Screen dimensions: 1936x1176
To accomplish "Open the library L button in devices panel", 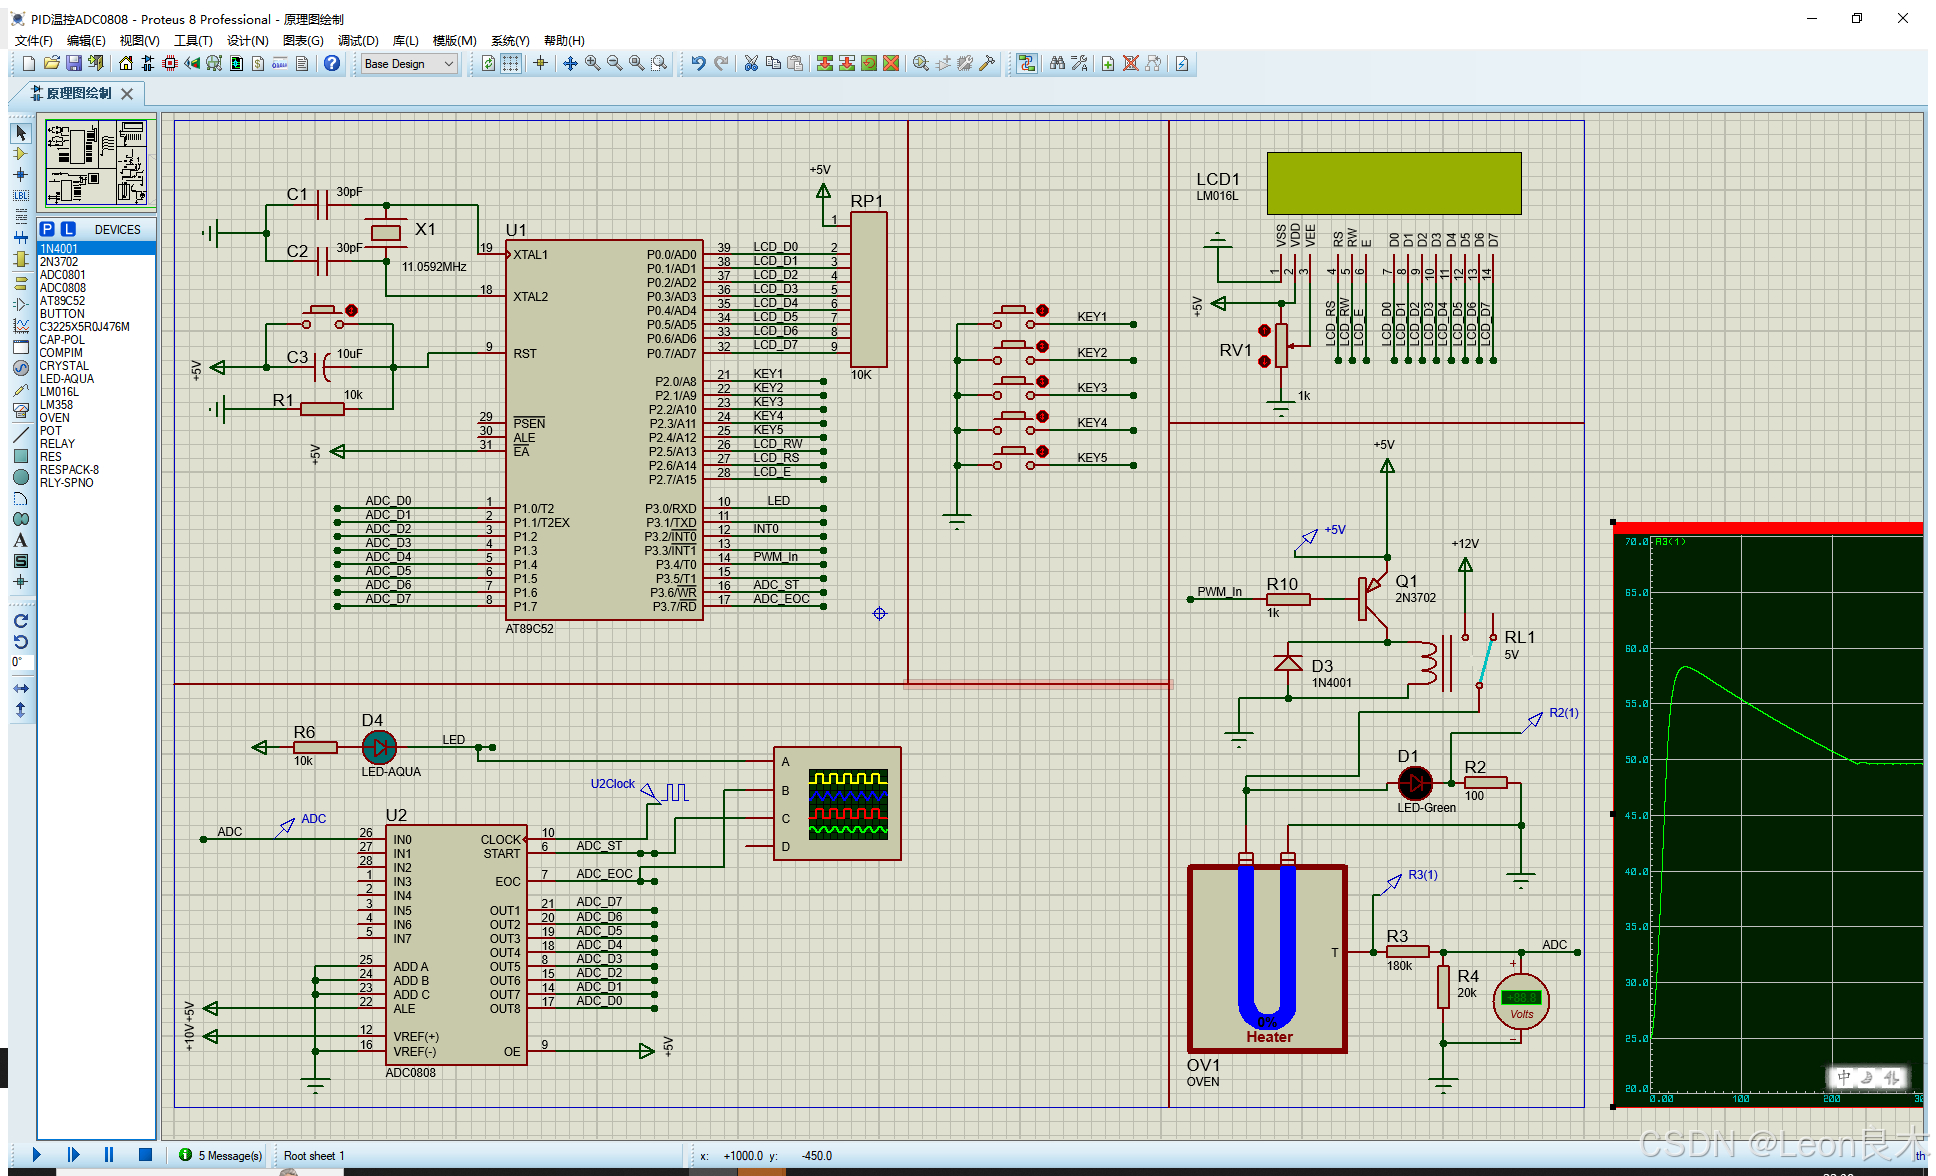I will (68, 229).
